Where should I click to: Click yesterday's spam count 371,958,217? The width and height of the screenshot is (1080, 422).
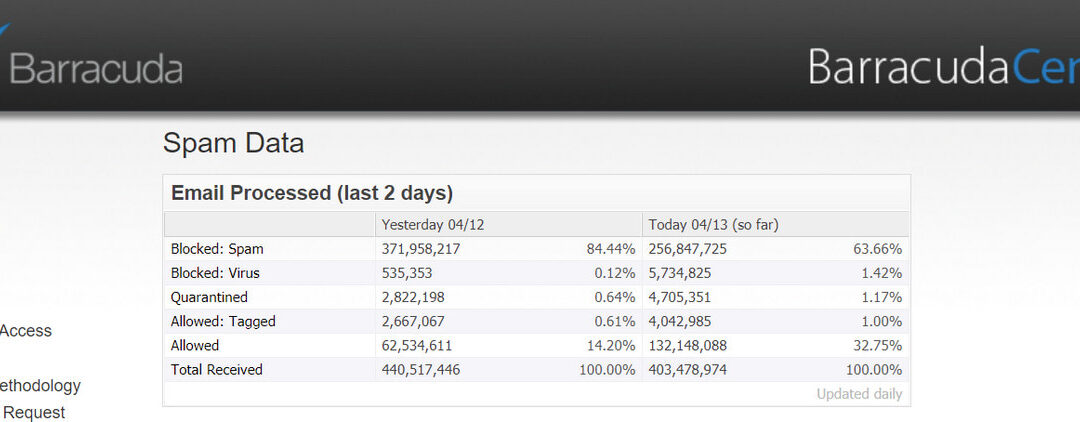click(x=420, y=249)
